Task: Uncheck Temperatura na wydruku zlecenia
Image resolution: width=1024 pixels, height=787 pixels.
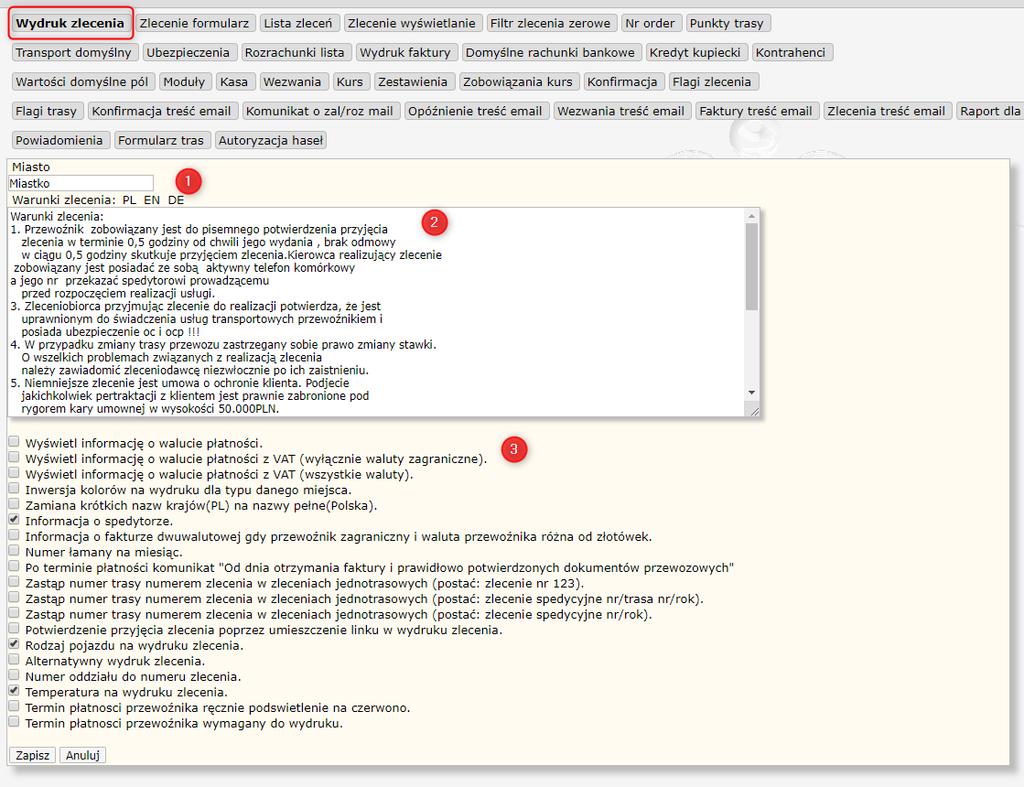Action: point(14,690)
